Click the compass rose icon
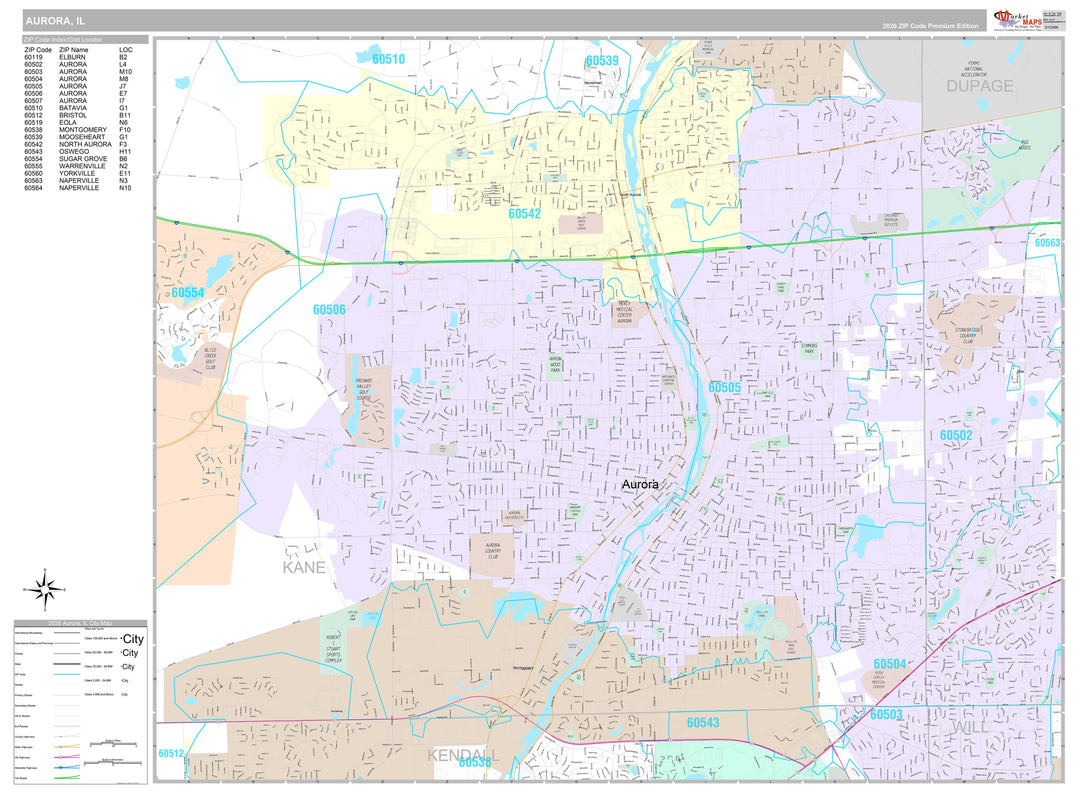This screenshot has height=794, width=1080. click(x=43, y=588)
